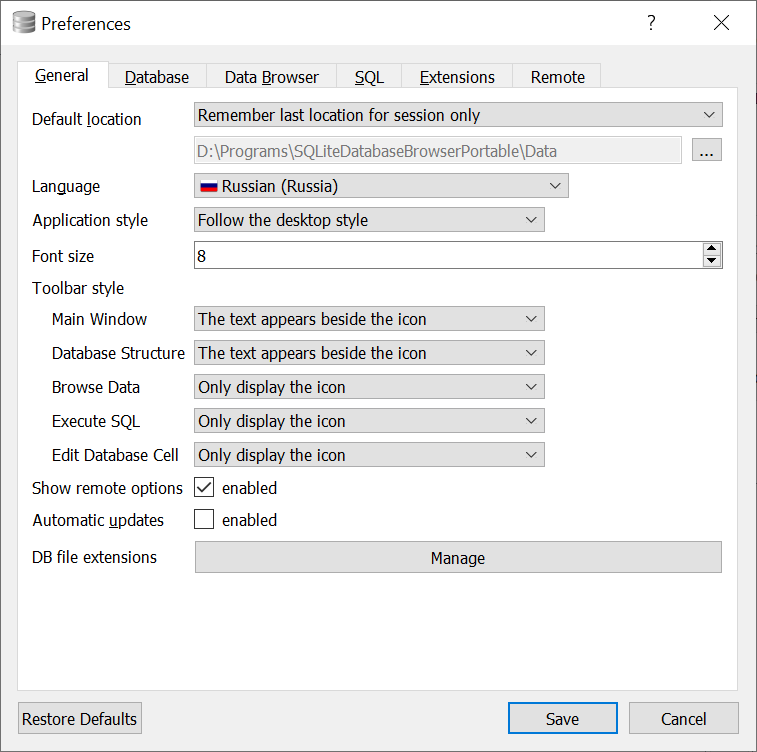Cancel the Preferences dialog
The height and width of the screenshot is (752, 757).
[x=684, y=719]
